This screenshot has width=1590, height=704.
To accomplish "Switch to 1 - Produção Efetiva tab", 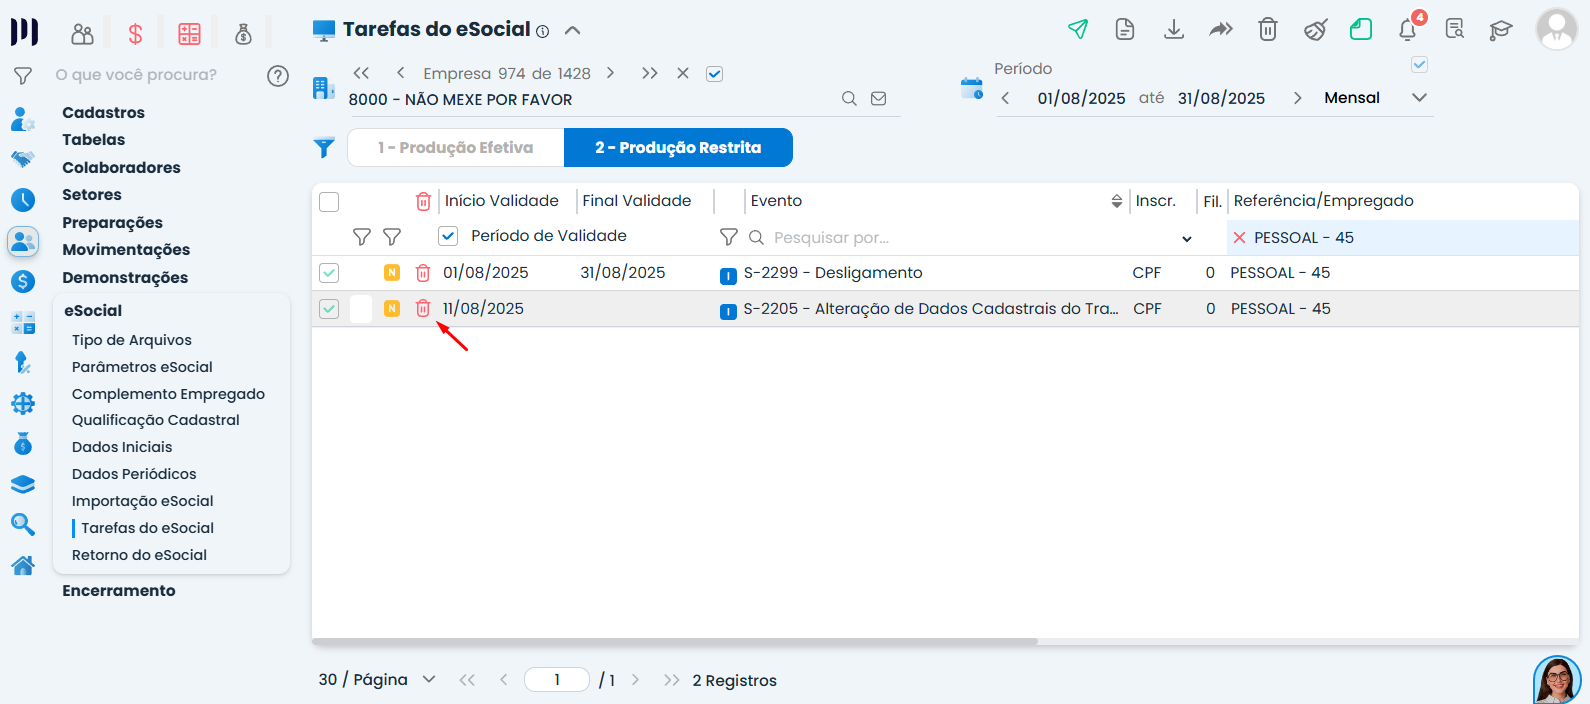I will [456, 148].
